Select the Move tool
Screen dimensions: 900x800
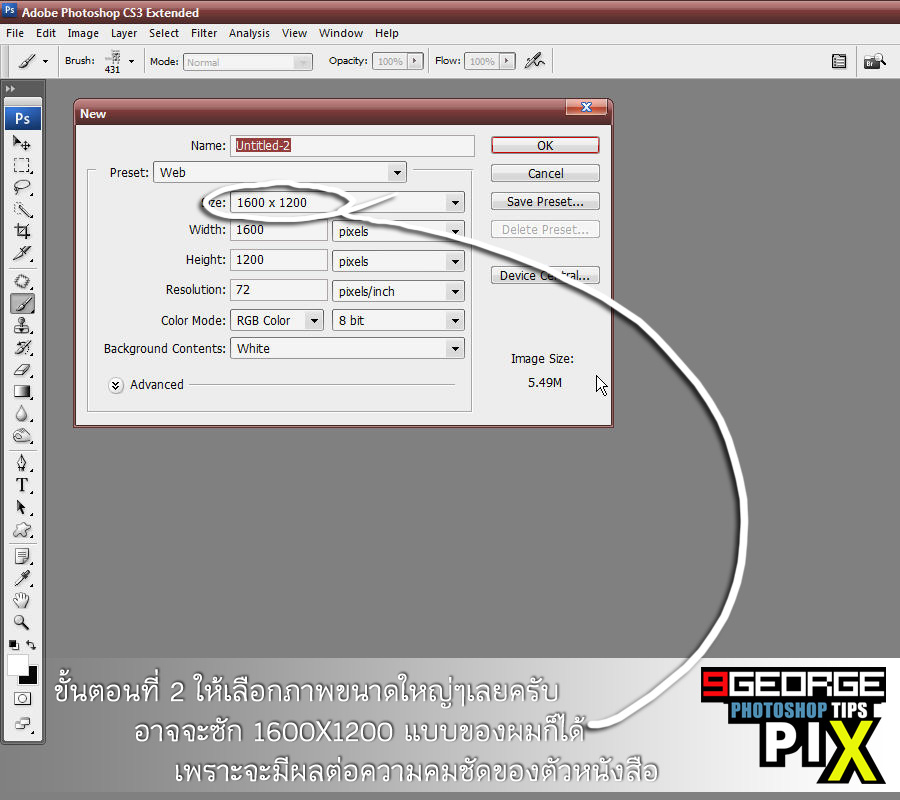[x=22, y=142]
